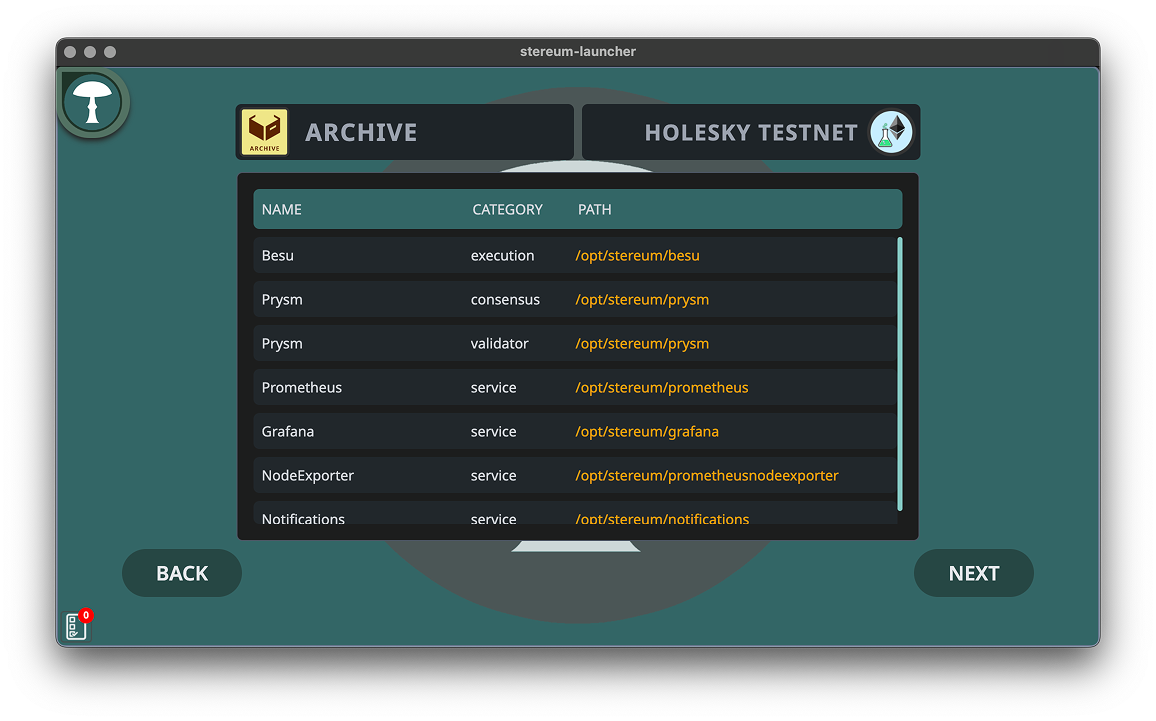This screenshot has height=721, width=1156.
Task: Open the task manager icon with red badge
Action: [x=77, y=625]
